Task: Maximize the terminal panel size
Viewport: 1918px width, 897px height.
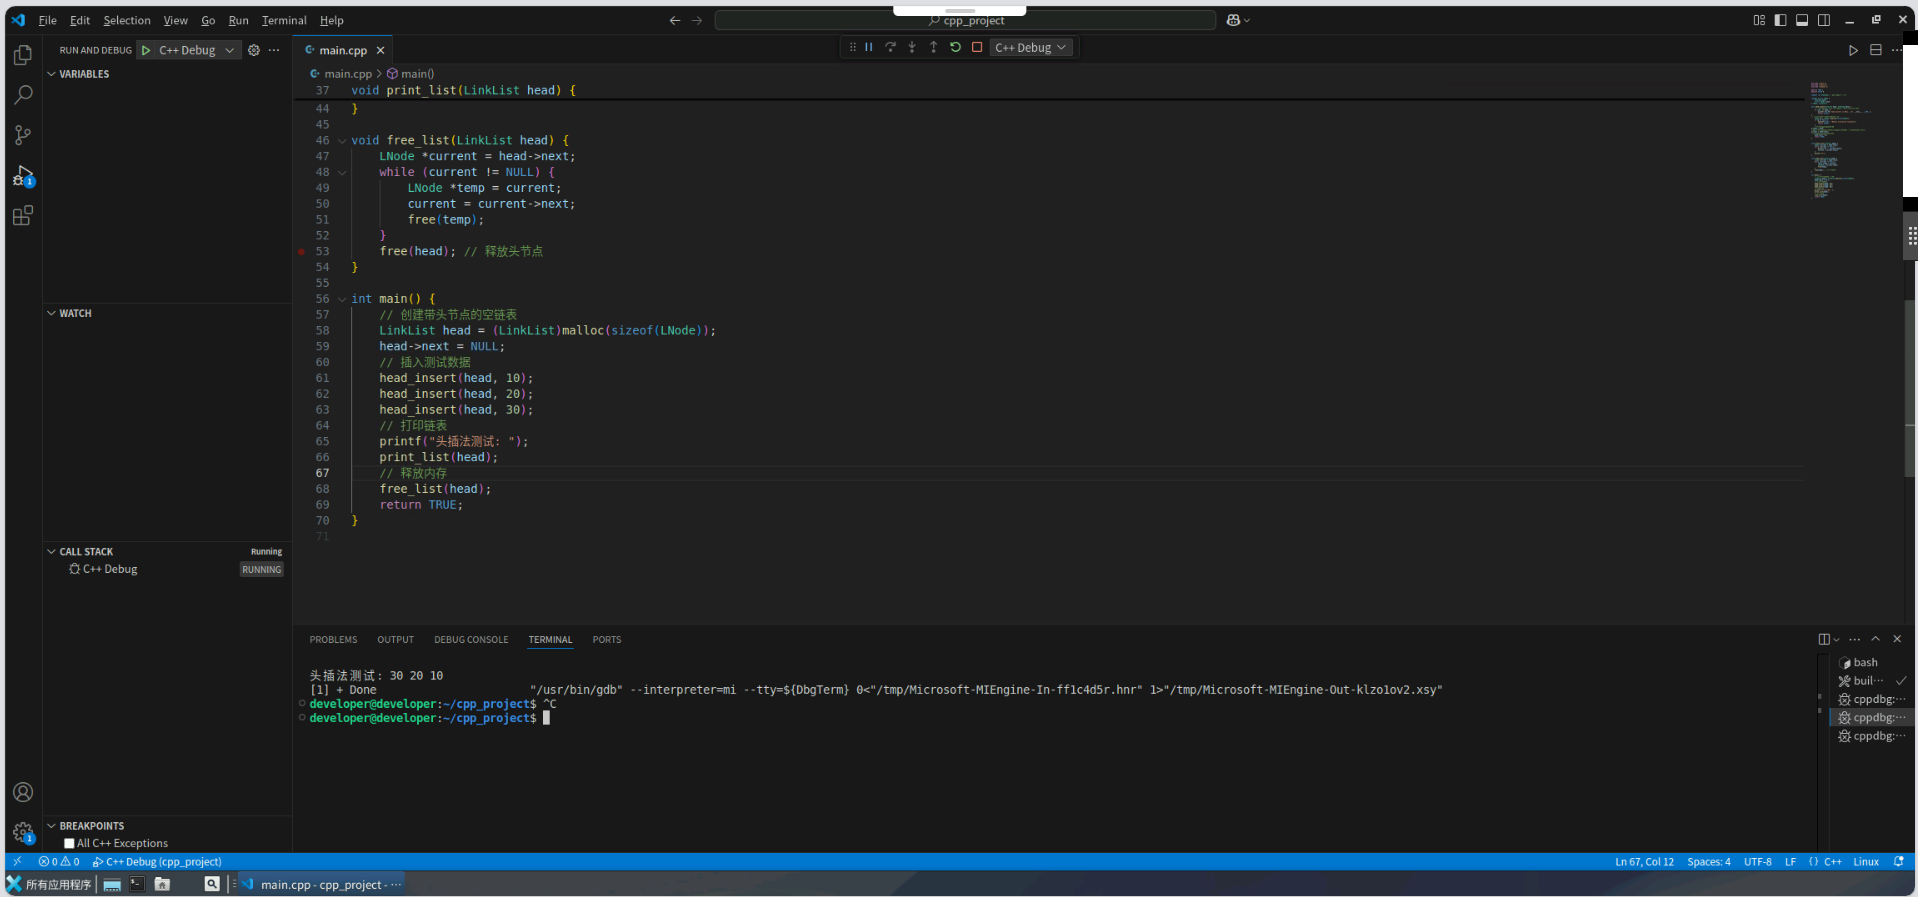Action: tap(1876, 639)
